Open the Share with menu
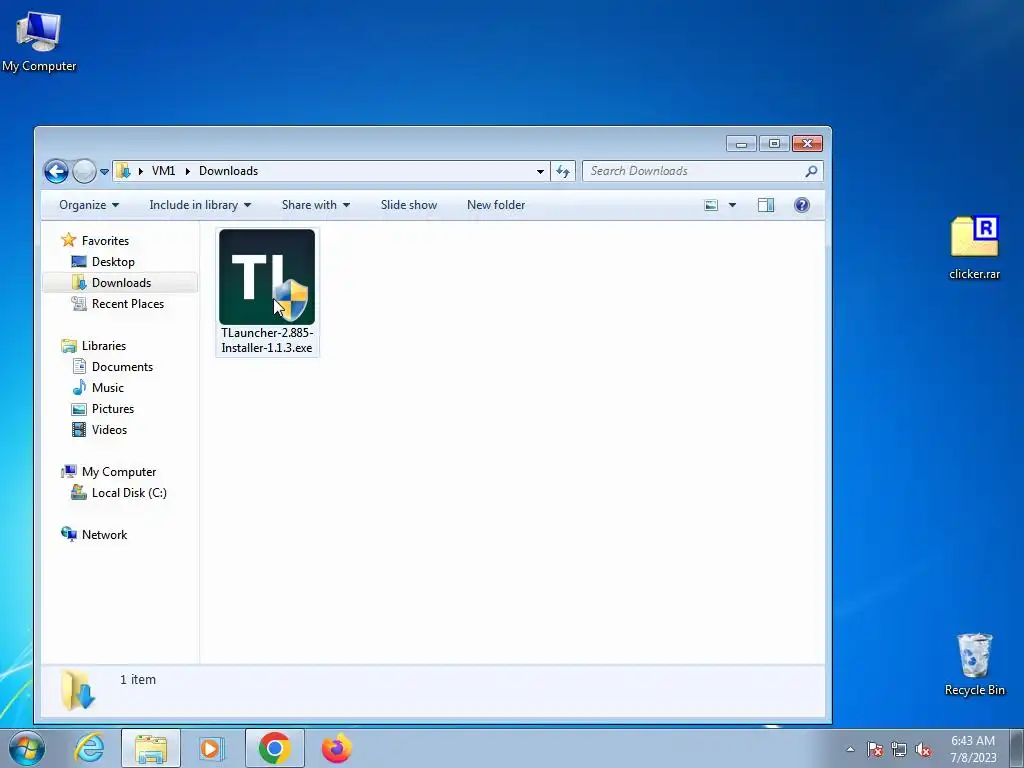 coord(315,205)
